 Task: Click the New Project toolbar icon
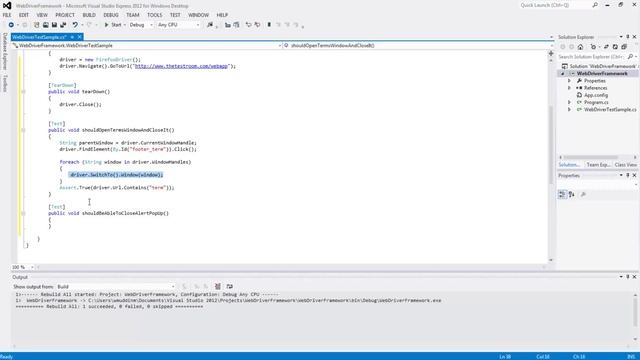pyautogui.click(x=36, y=25)
